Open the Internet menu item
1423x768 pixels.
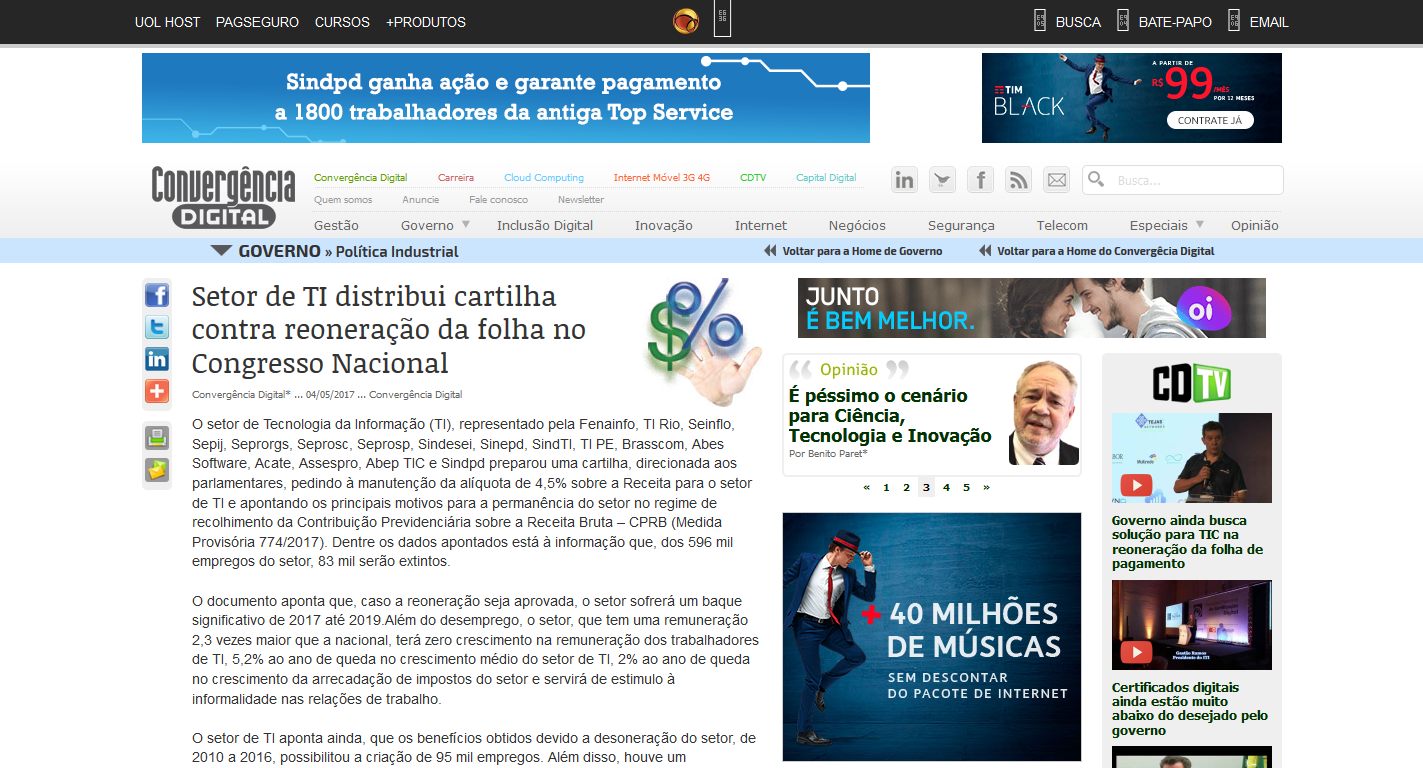tap(761, 226)
